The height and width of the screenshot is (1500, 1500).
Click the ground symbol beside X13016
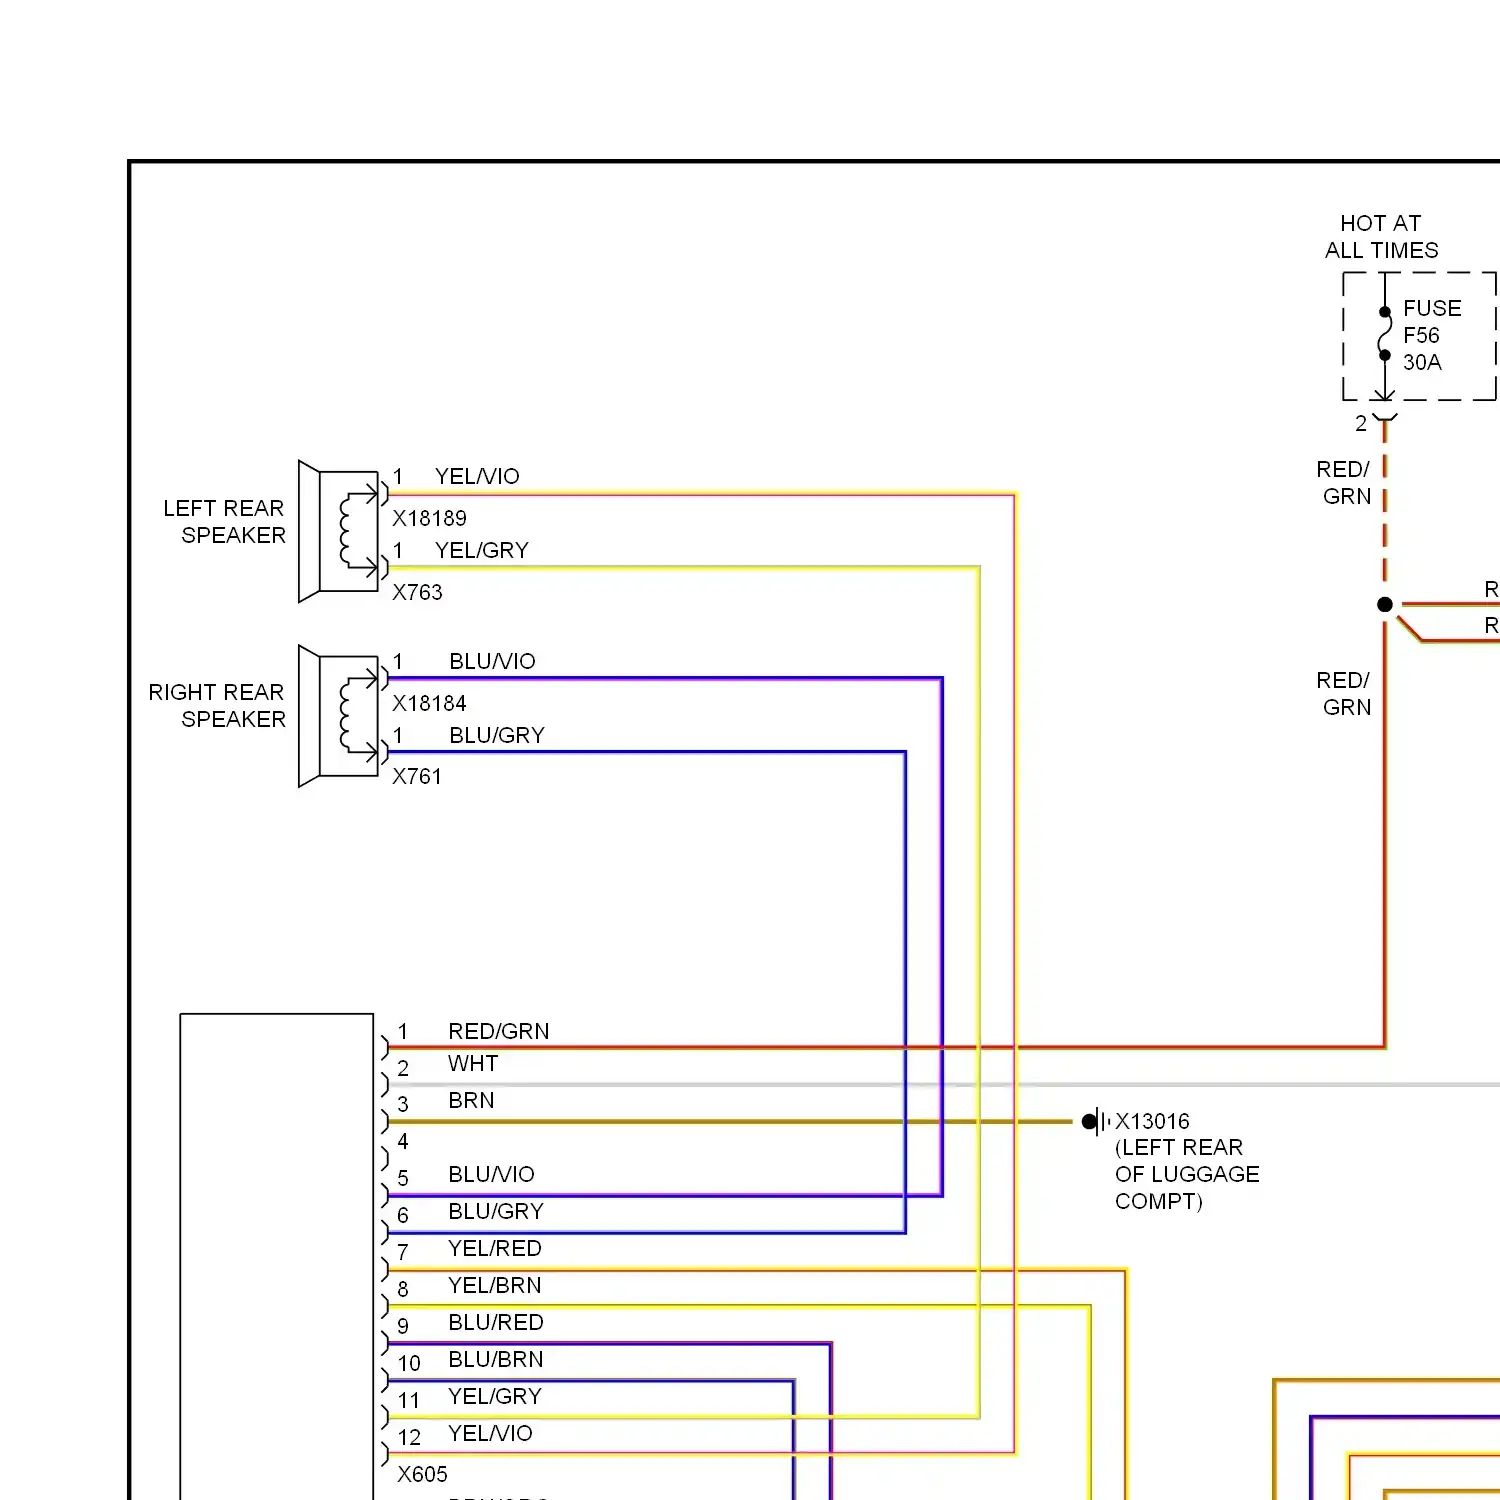click(1096, 1121)
